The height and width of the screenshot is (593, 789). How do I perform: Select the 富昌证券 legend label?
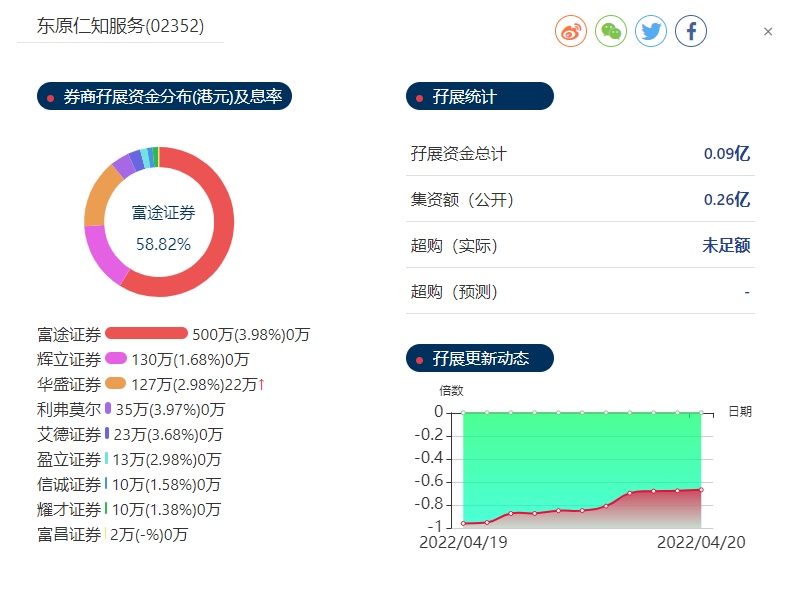coord(69,535)
